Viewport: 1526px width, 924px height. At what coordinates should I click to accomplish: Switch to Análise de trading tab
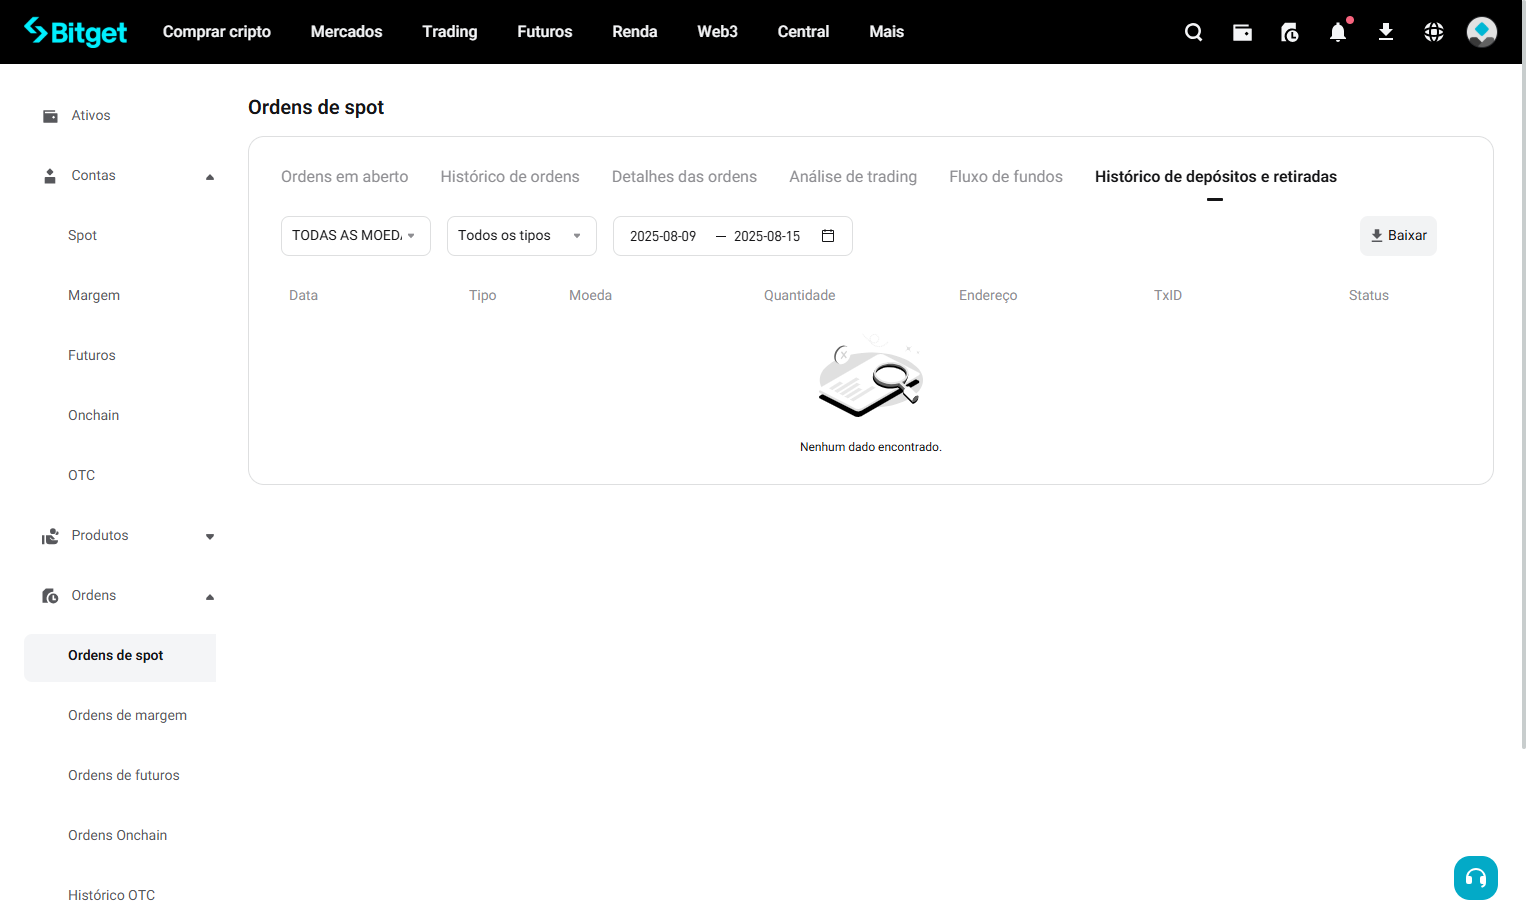(853, 177)
